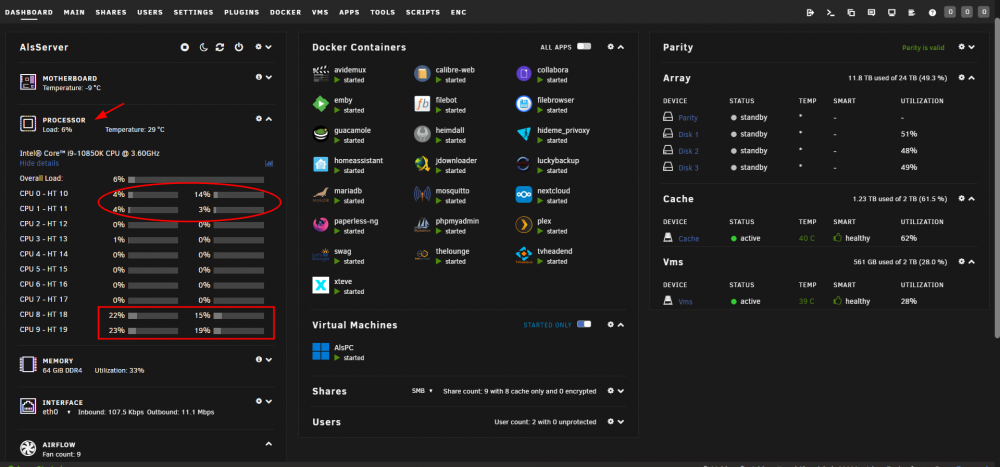Open the SHARES menu tab
This screenshot has width=1000, height=467.
(x=111, y=12)
